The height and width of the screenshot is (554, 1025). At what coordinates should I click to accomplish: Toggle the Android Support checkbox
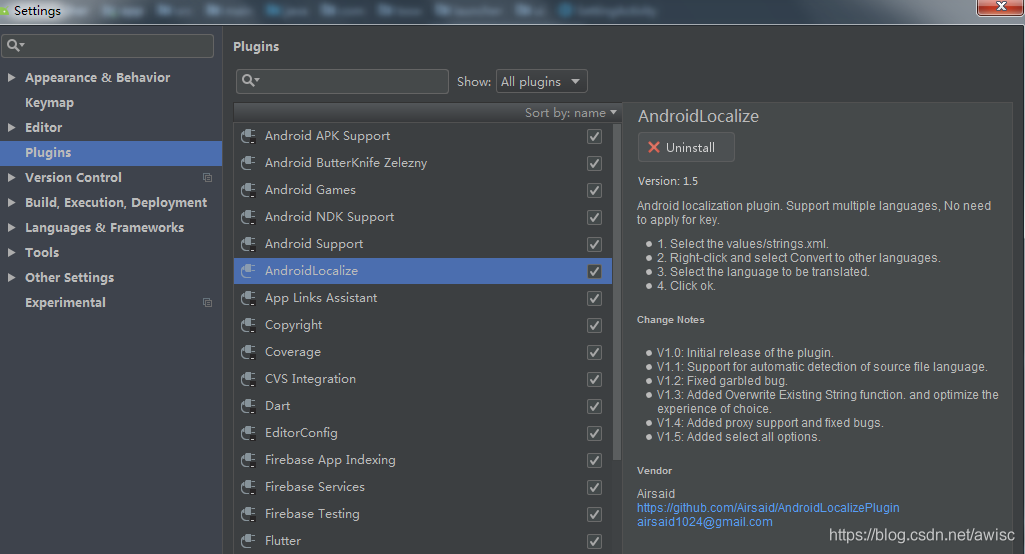pyautogui.click(x=594, y=245)
